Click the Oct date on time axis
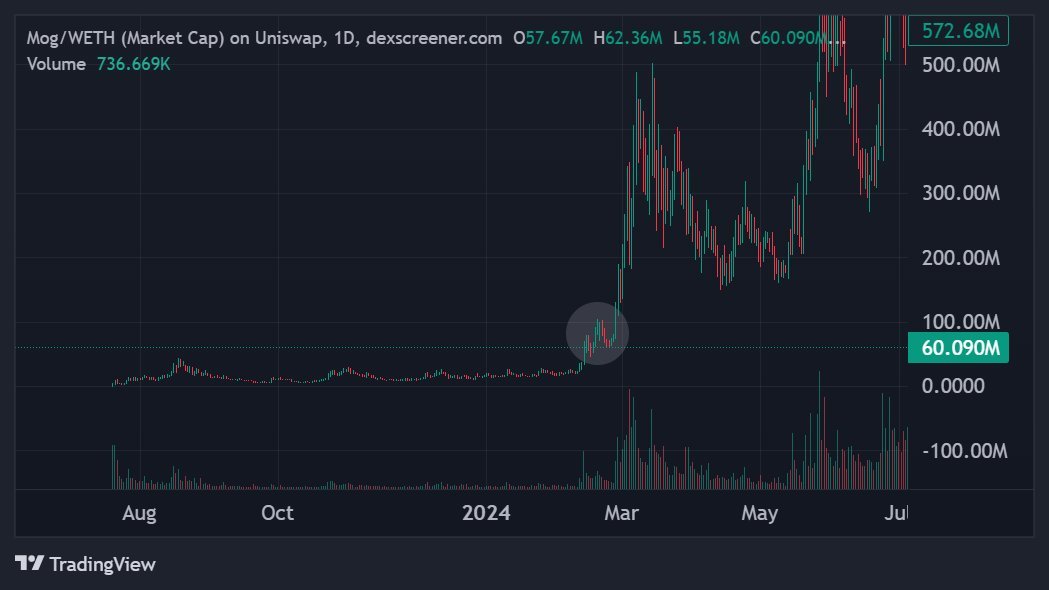The height and width of the screenshot is (590, 1049). (x=277, y=513)
